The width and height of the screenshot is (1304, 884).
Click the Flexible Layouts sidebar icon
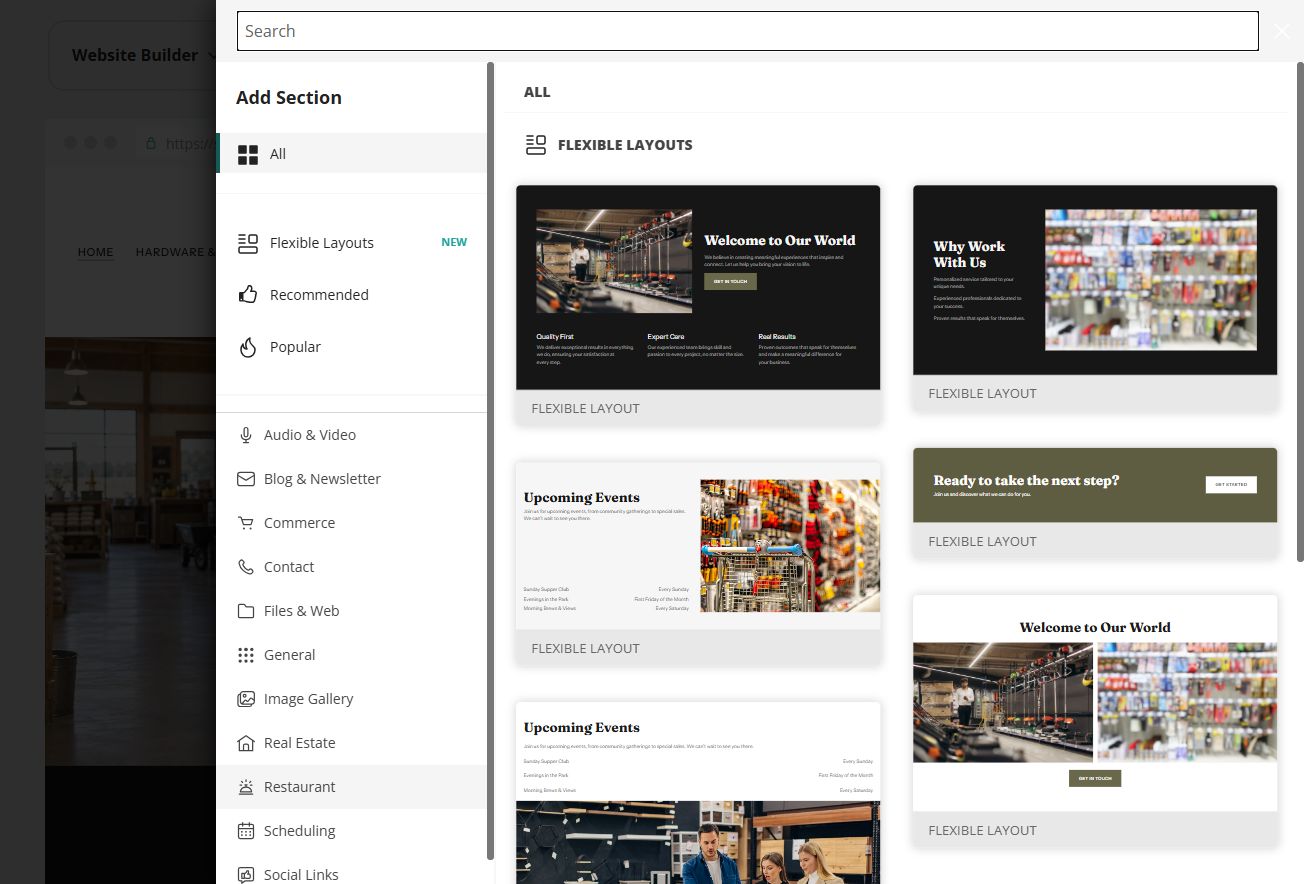coord(247,243)
